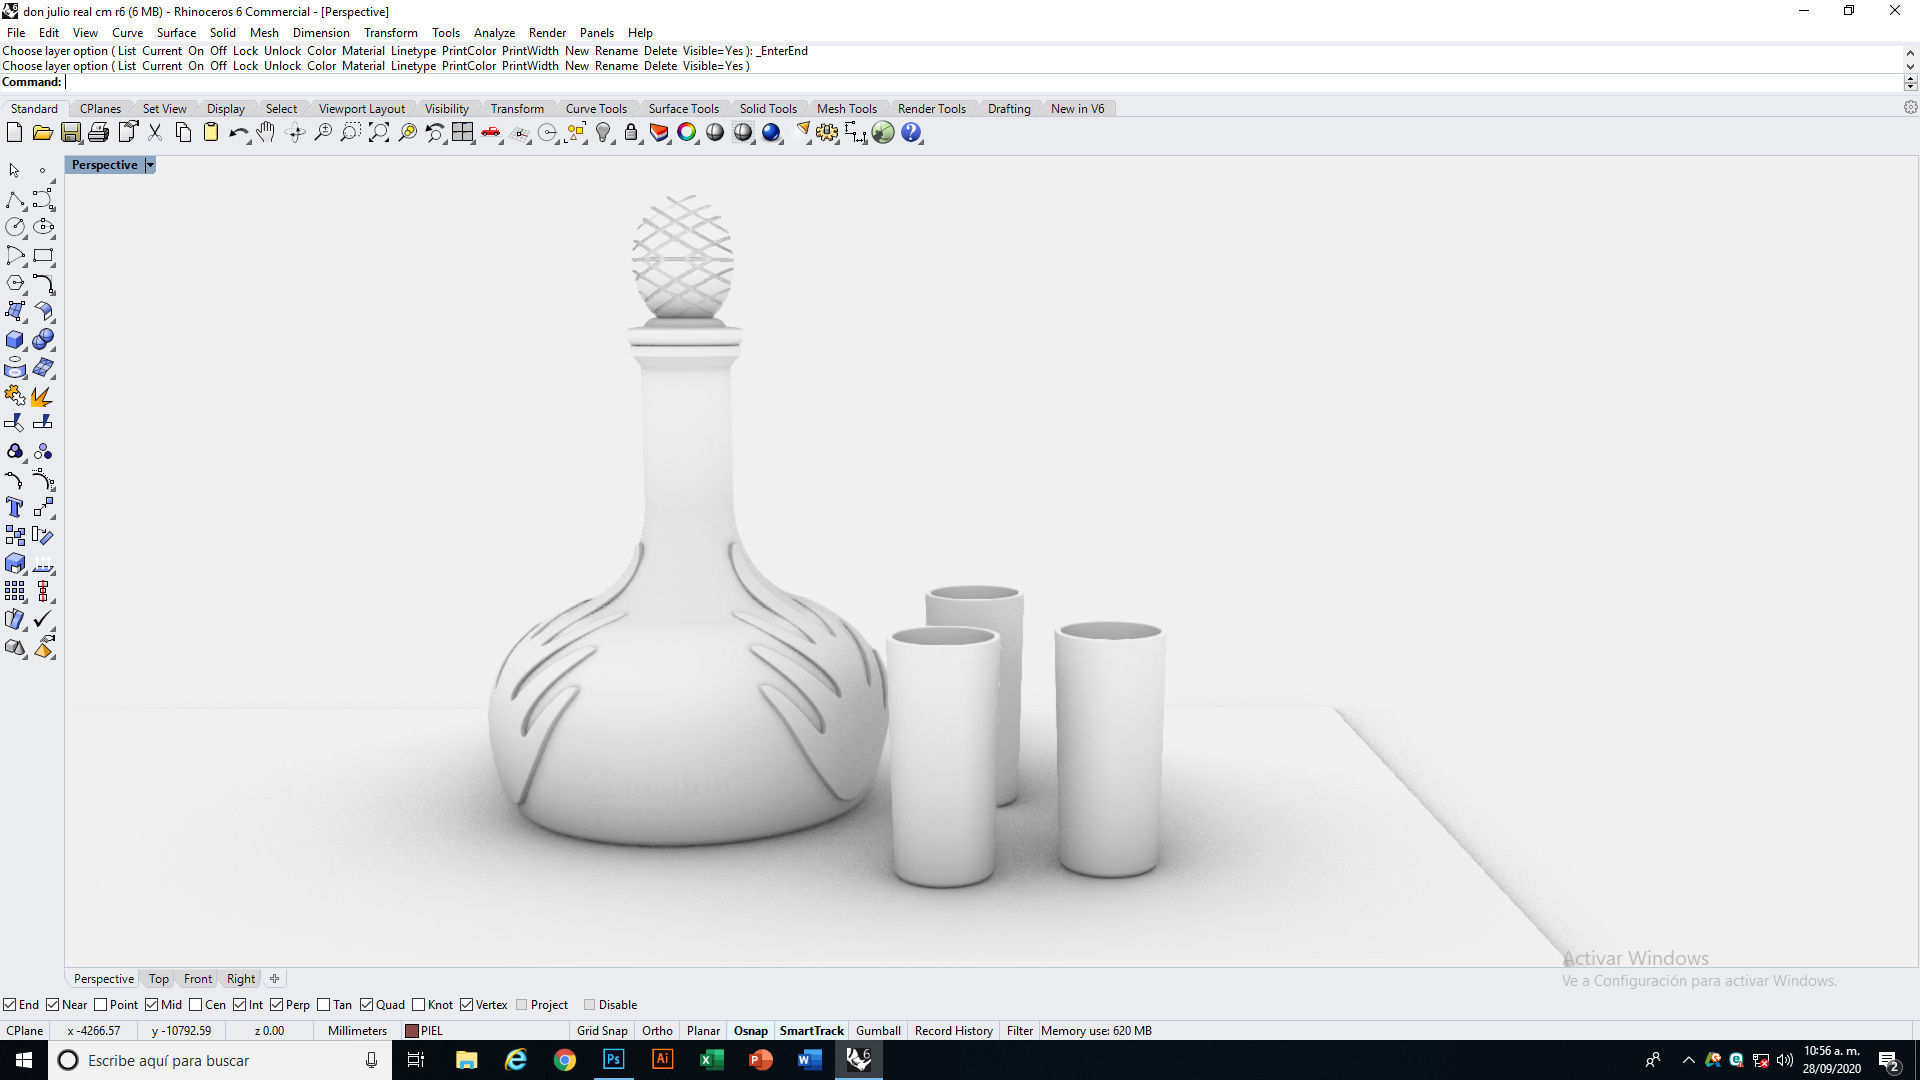Undo last action with curved arrow icon
Image resolution: width=1920 pixels, height=1080 pixels.
[x=238, y=132]
